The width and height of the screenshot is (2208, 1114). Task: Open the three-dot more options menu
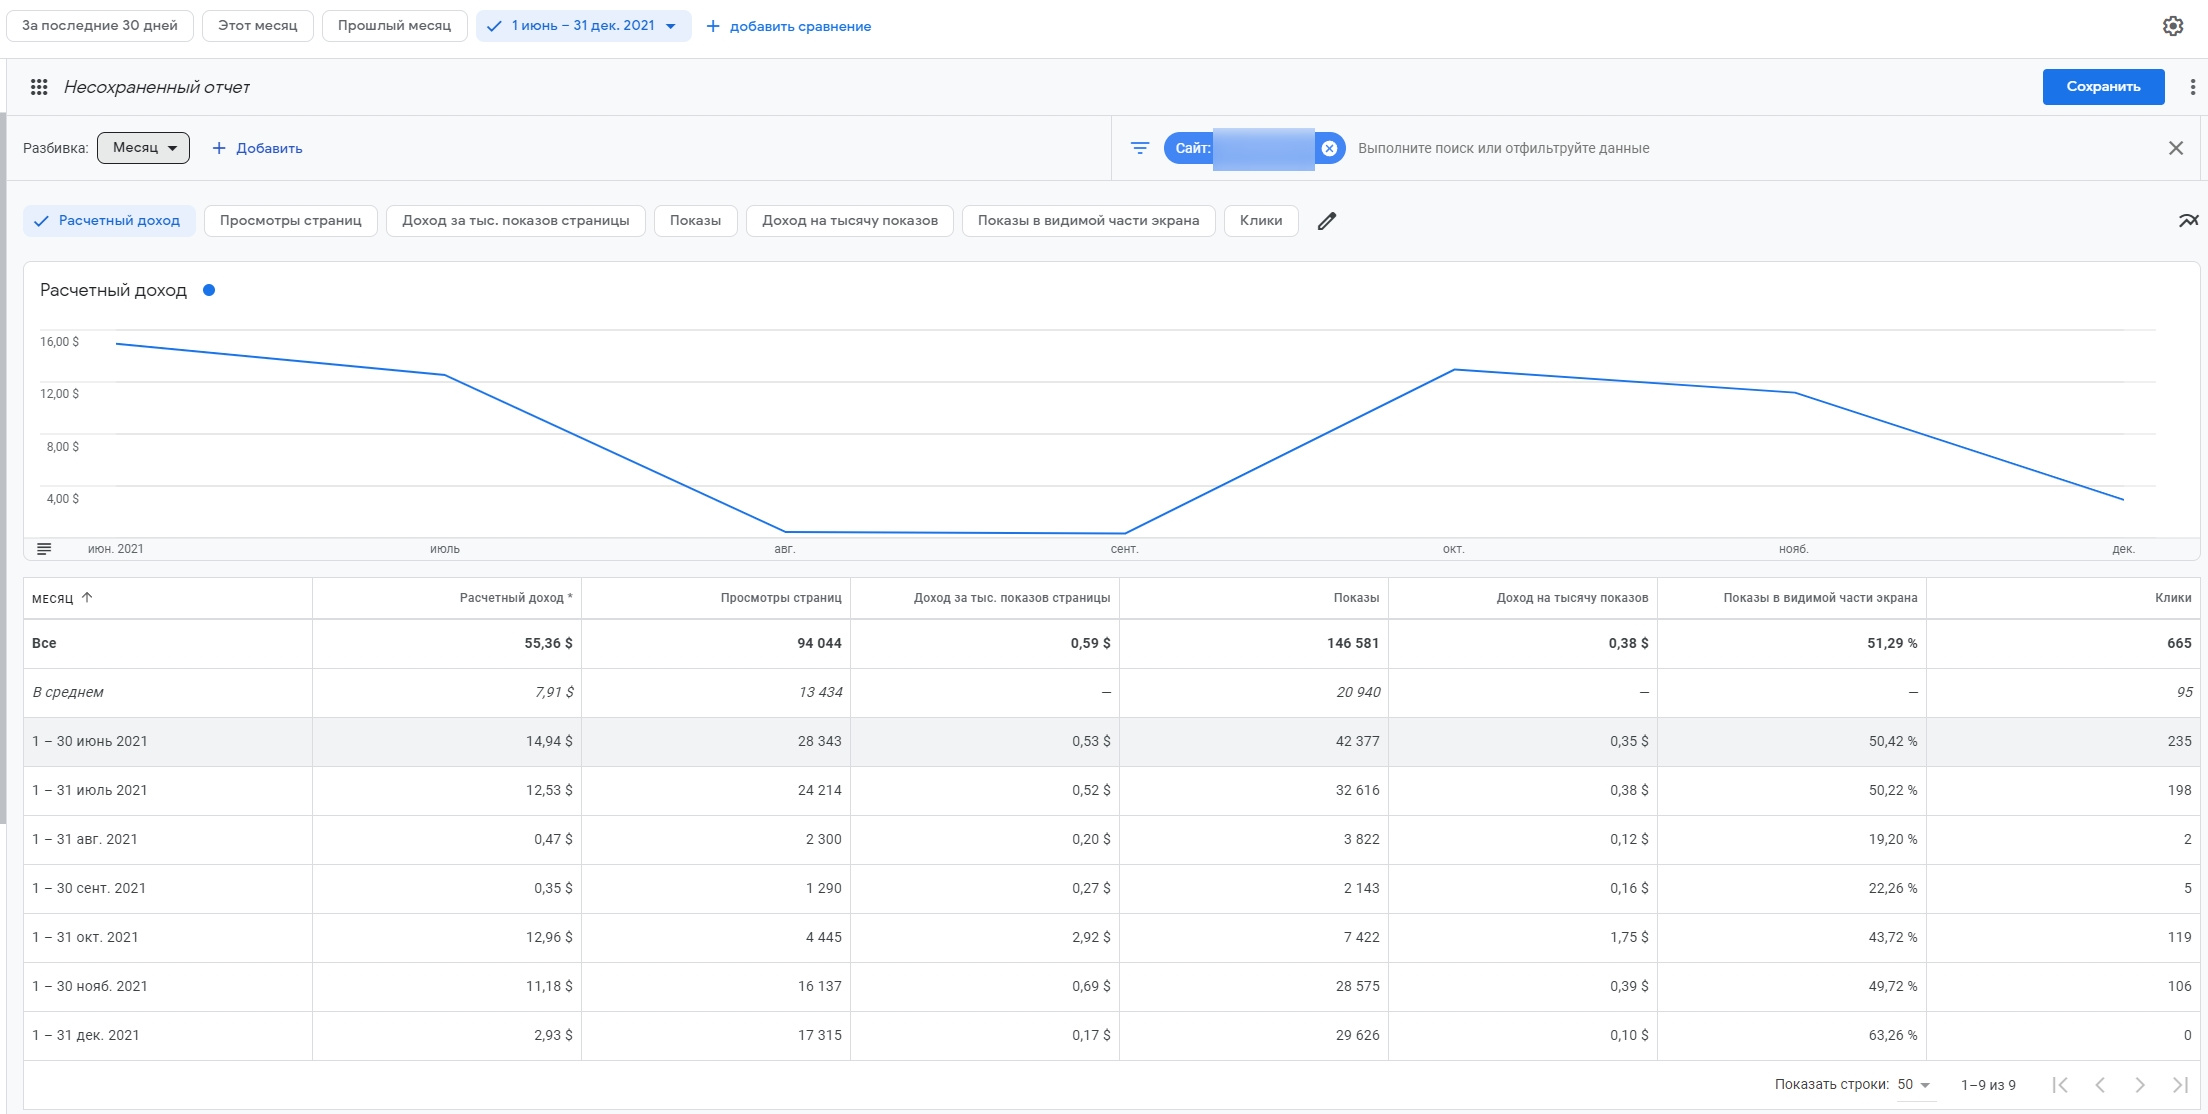[2192, 87]
